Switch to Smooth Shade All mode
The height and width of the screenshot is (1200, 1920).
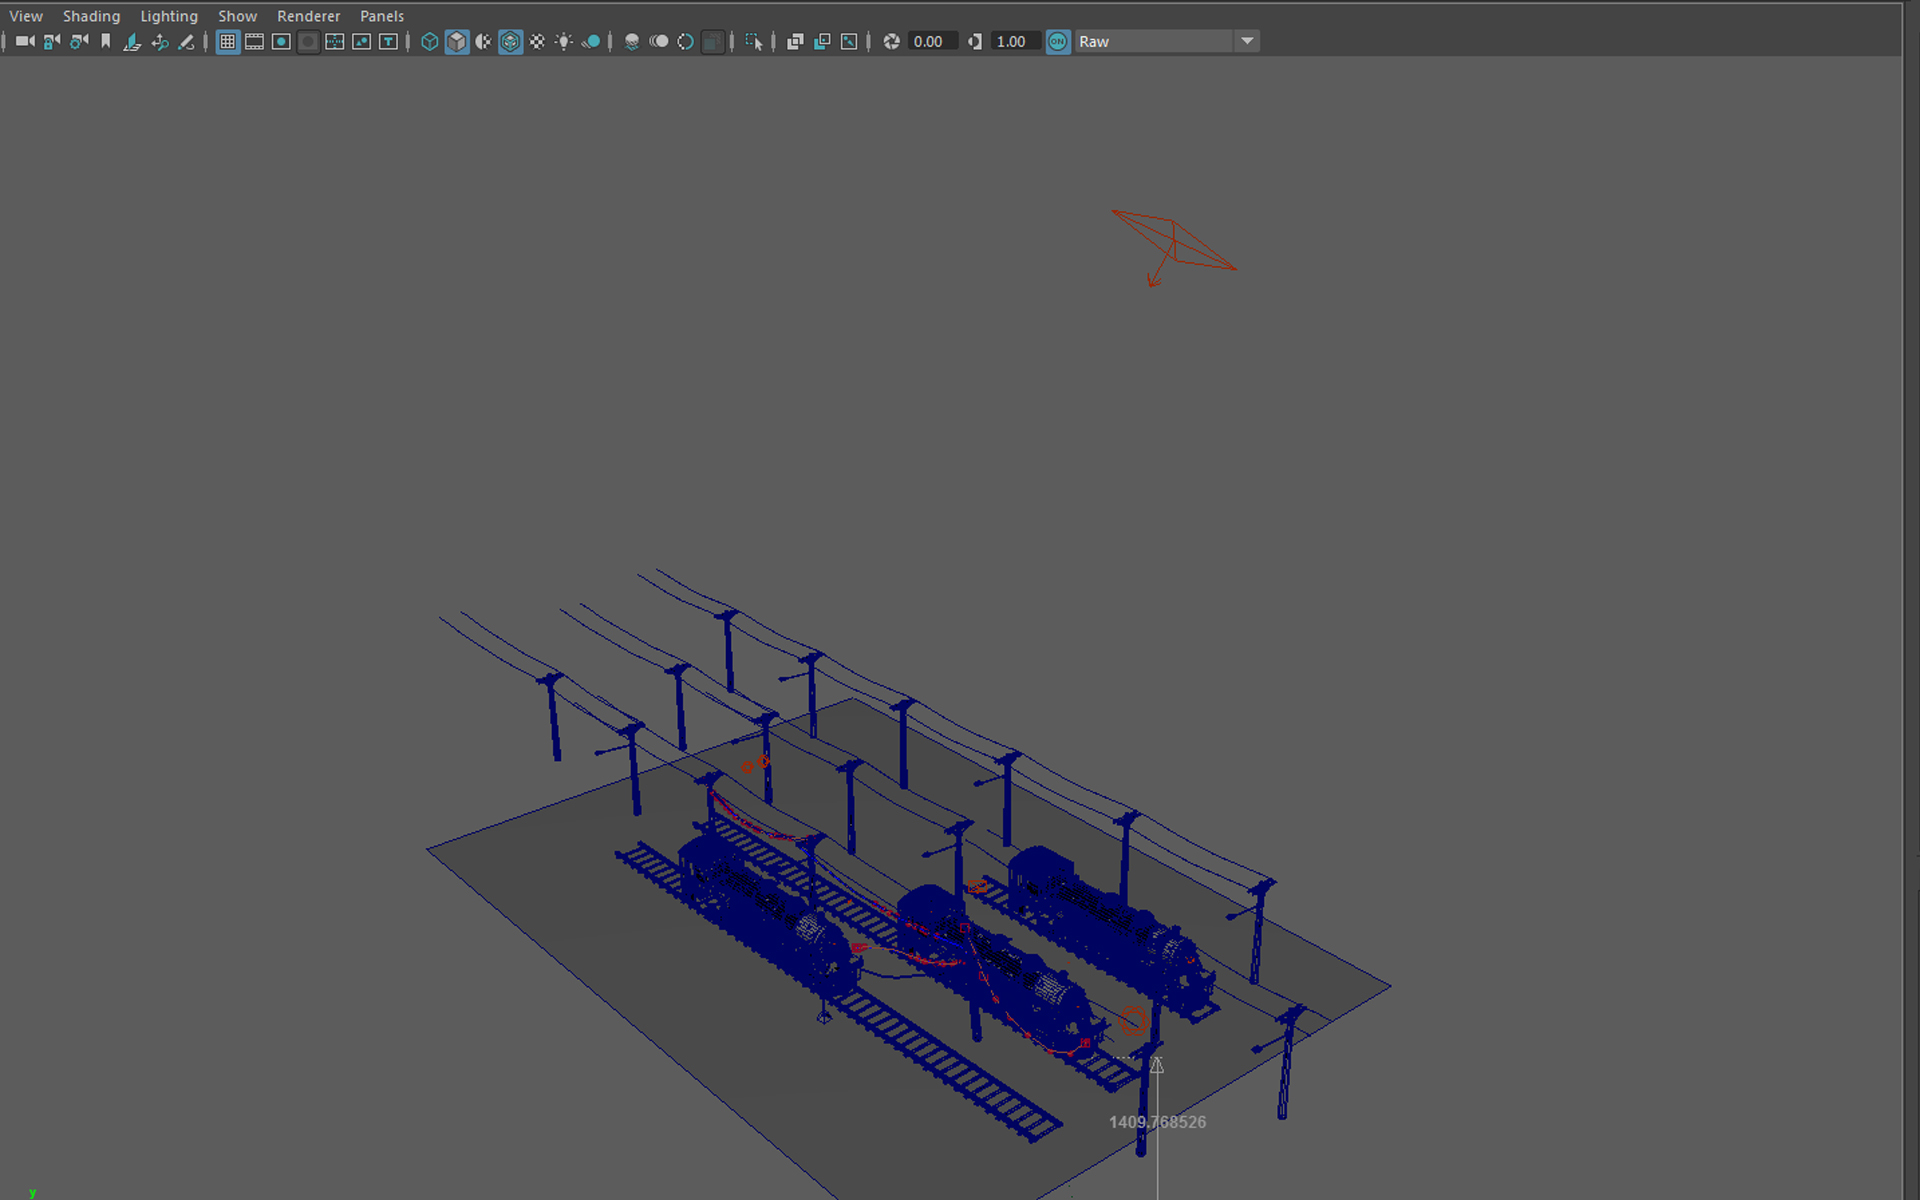tap(457, 41)
